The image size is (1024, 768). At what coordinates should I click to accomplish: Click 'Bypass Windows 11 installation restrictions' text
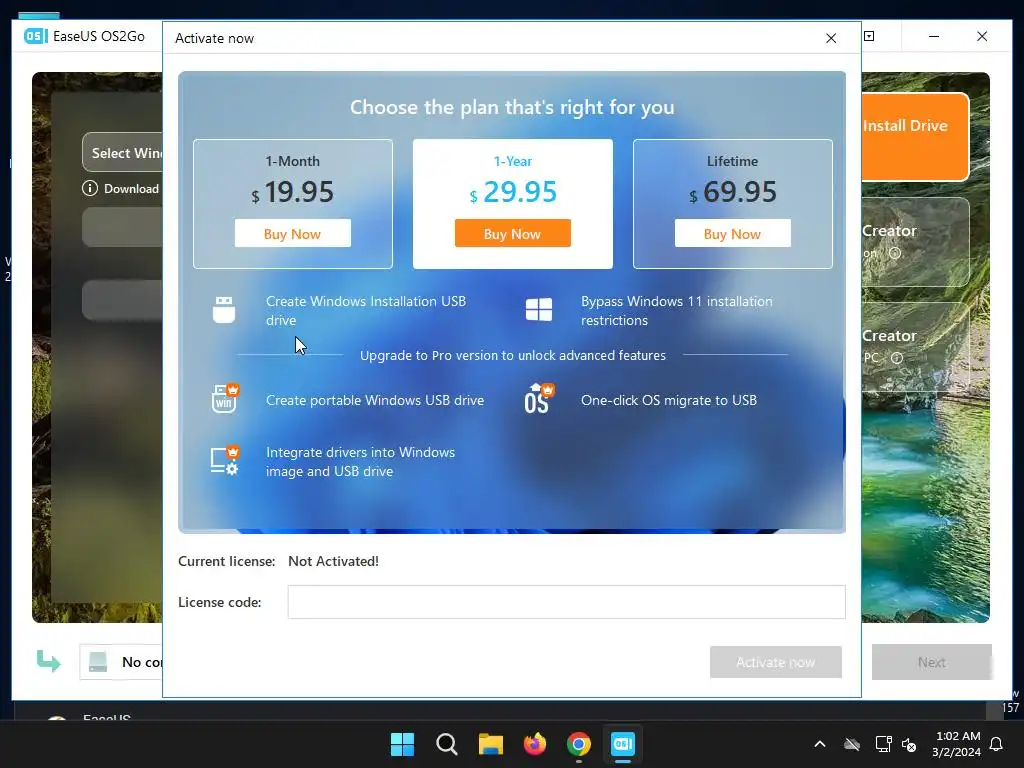point(677,311)
